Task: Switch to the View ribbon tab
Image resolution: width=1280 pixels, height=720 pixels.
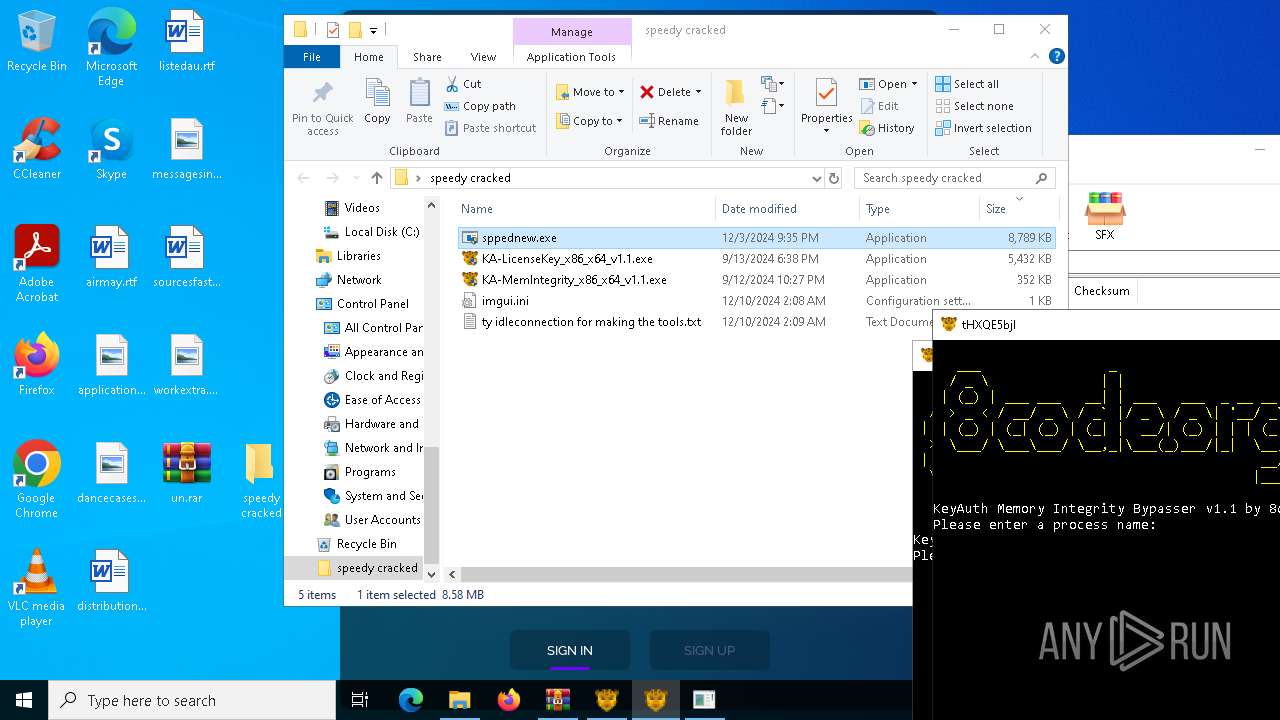Action: click(483, 57)
